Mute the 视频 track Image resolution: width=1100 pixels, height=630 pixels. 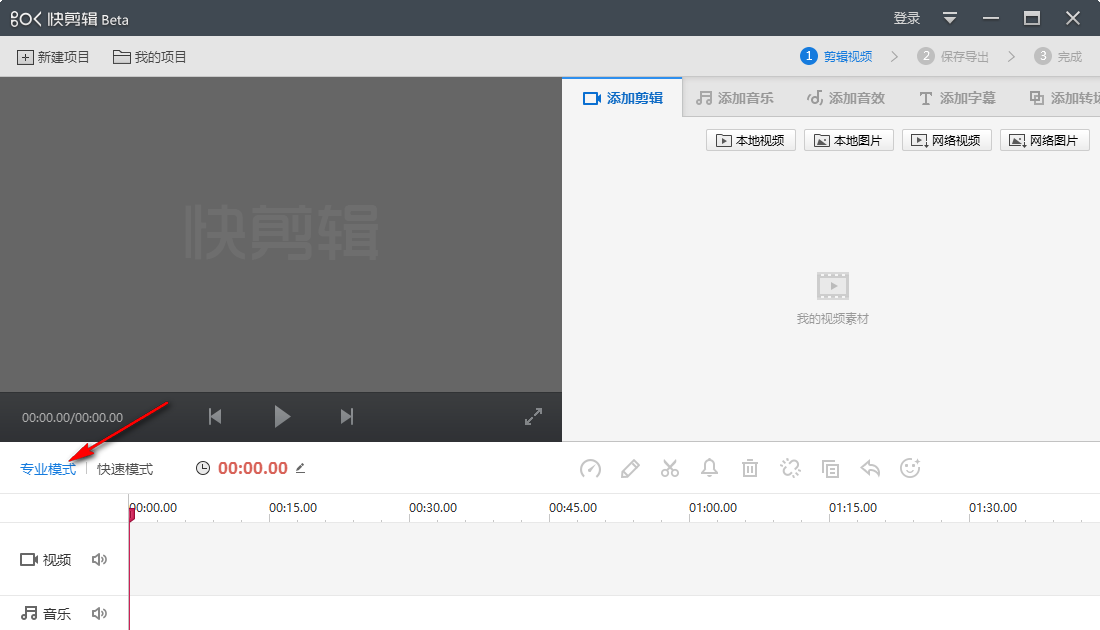click(100, 559)
